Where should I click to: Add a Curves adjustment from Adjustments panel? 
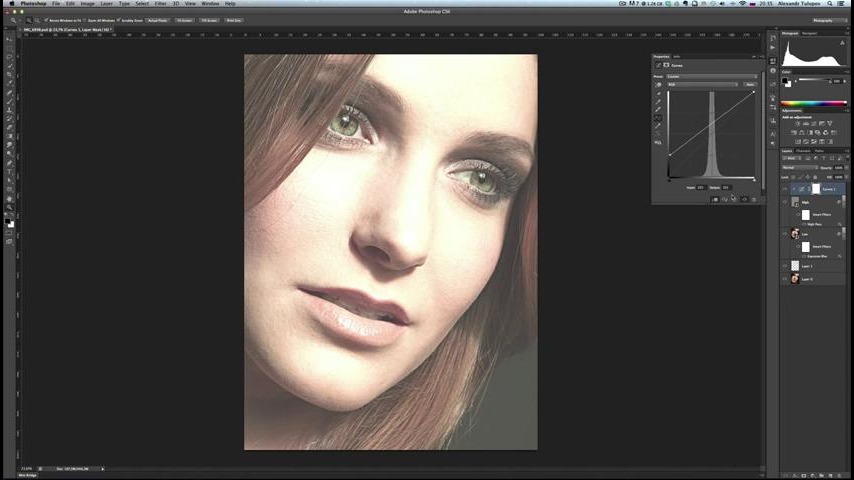click(x=813, y=124)
